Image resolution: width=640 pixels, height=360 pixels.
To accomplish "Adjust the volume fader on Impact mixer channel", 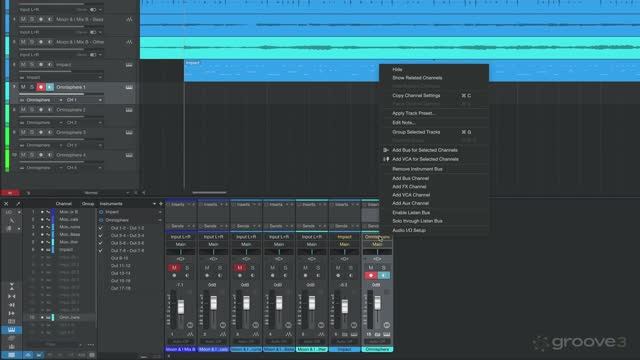I will tap(344, 307).
